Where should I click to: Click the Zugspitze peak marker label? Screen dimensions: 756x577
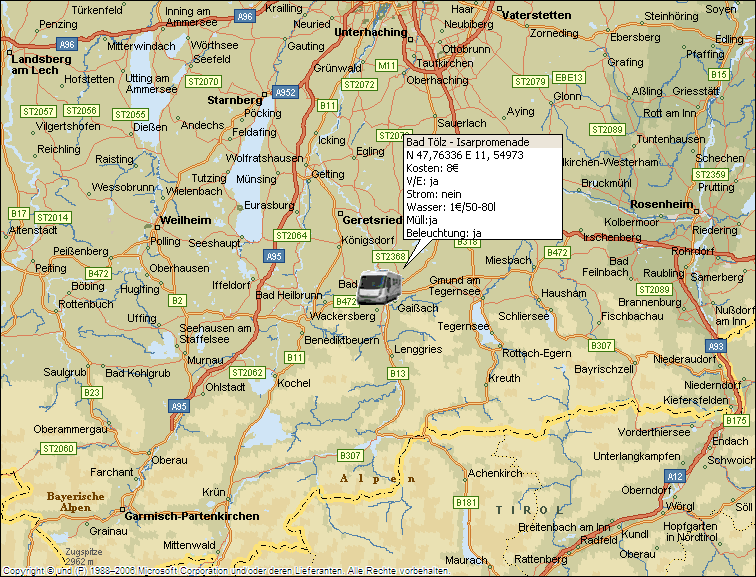(x=78, y=554)
